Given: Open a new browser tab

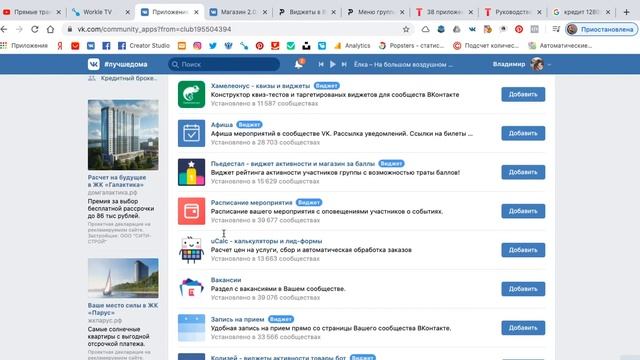Looking at the screenshot, I should pos(627,12).
